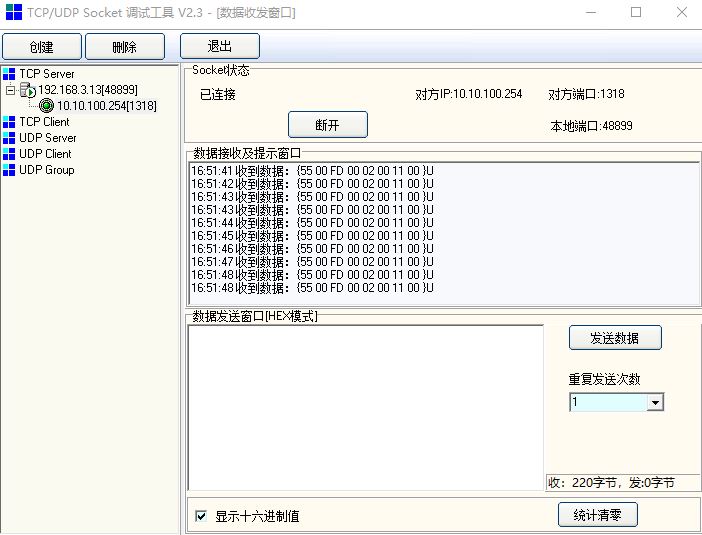Screen dimensions: 702x535
Task: Click the TCP Server grid icon
Action: click(x=9, y=74)
